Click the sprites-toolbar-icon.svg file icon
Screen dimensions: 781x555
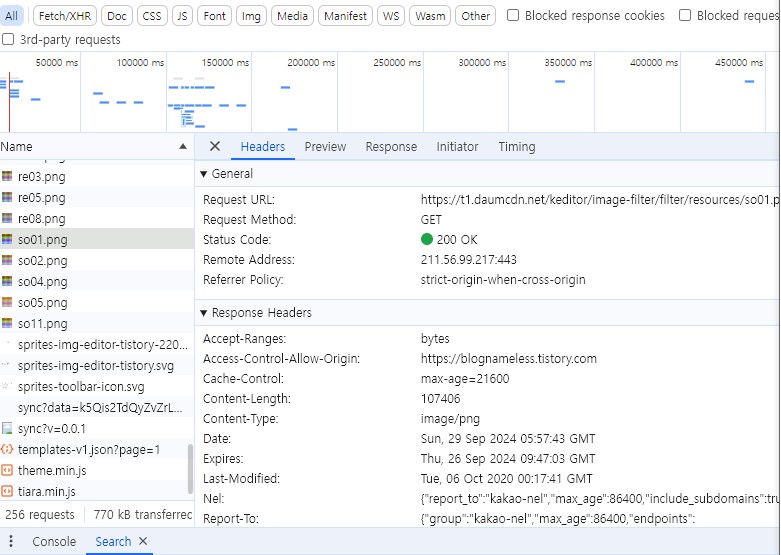[x=6, y=386]
